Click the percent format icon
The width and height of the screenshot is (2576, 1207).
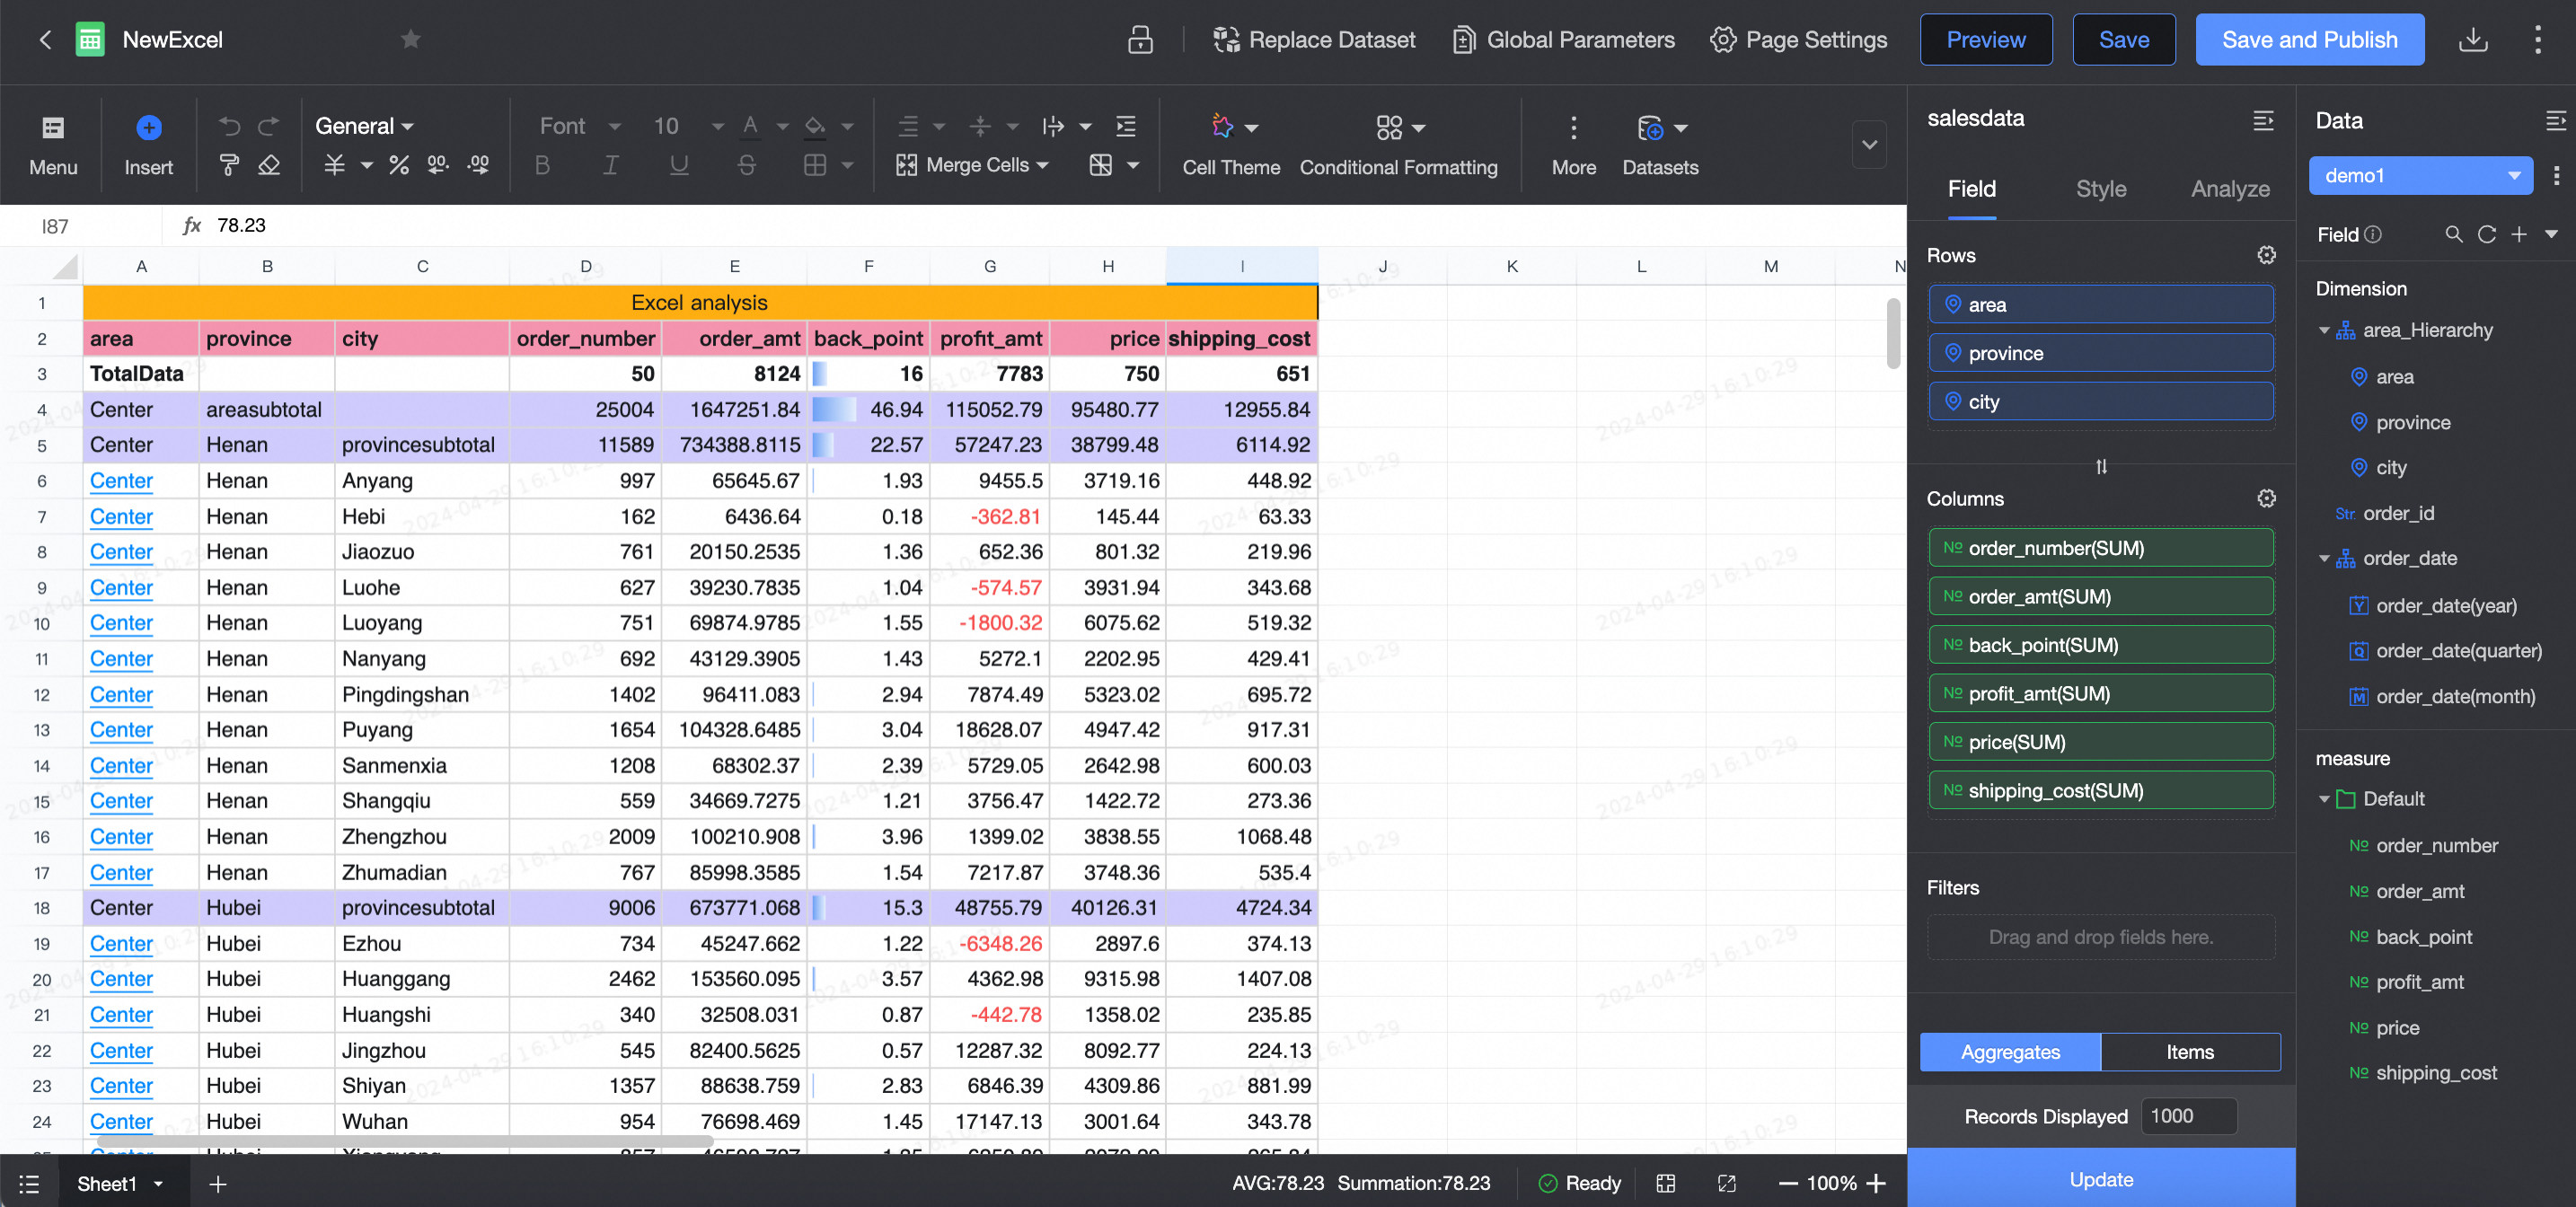click(x=399, y=165)
